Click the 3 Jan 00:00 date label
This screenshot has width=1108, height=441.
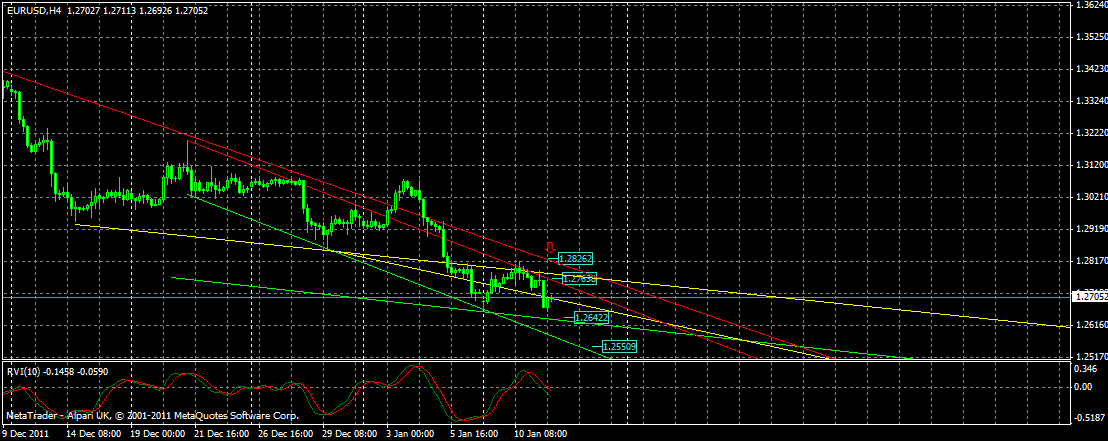pos(411,433)
